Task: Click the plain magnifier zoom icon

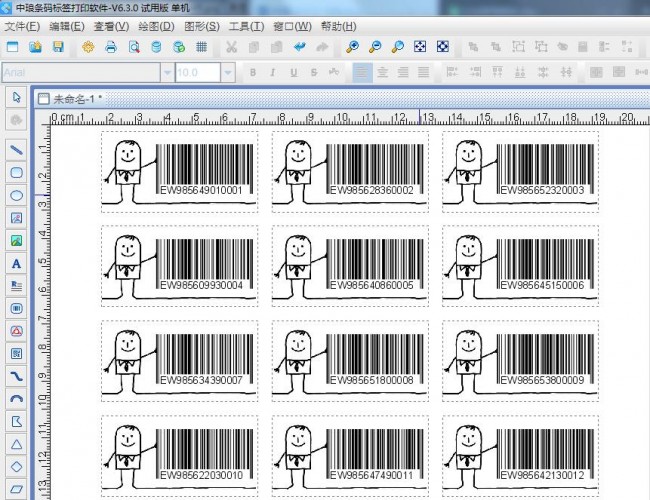Action: pos(398,47)
